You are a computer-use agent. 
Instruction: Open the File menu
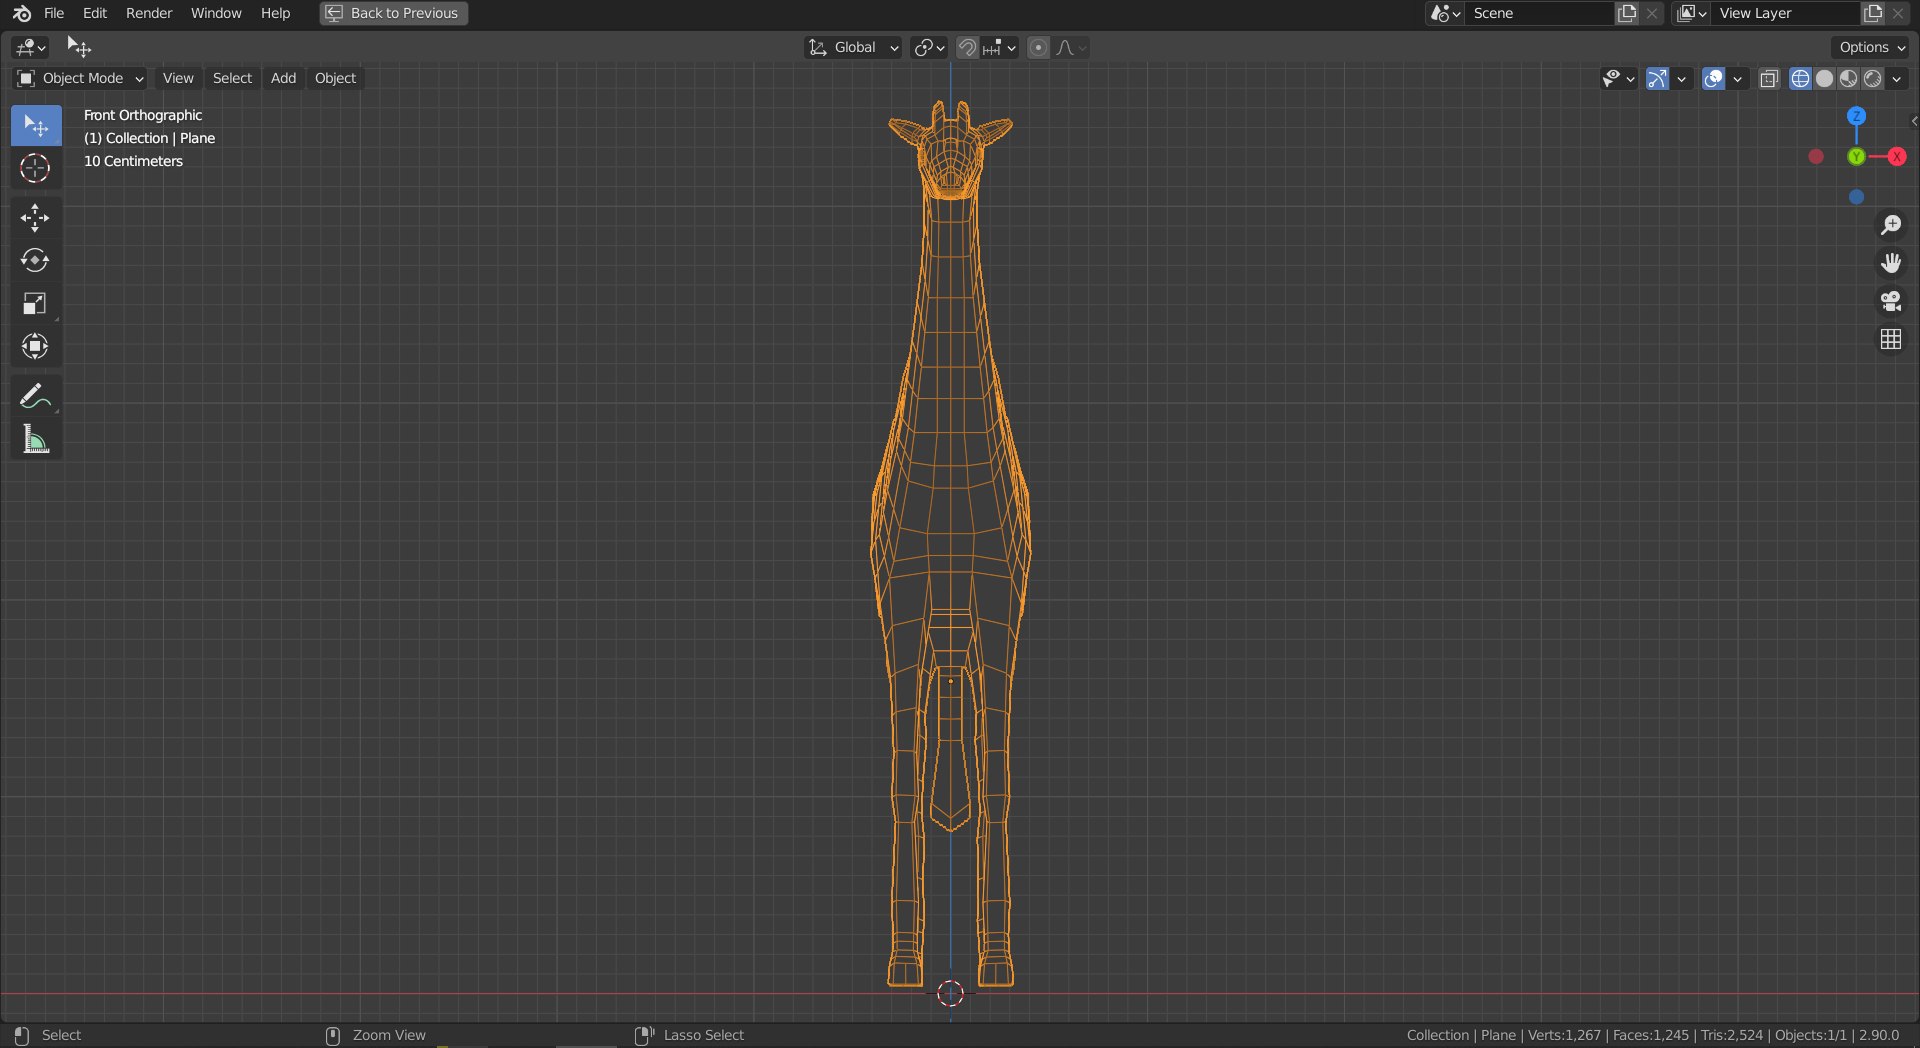tap(54, 13)
